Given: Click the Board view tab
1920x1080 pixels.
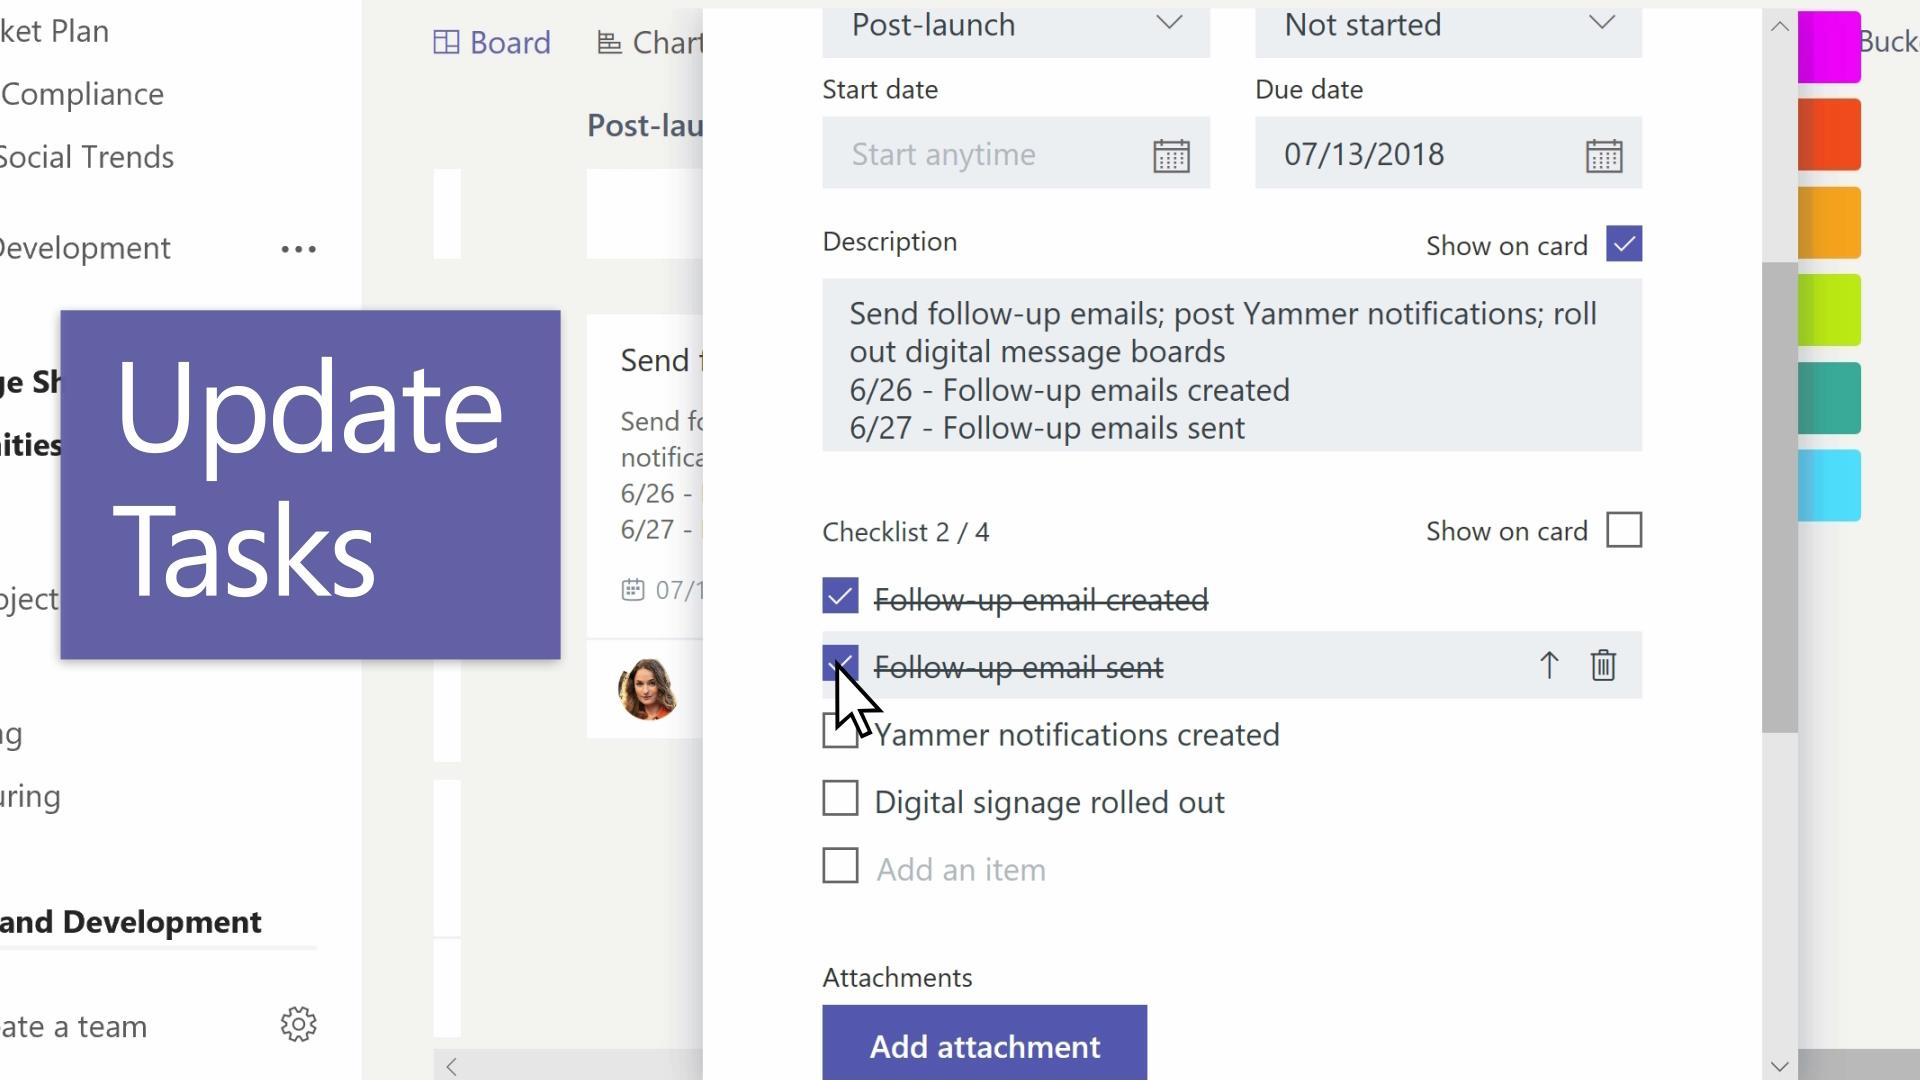Looking at the screenshot, I should click(x=495, y=42).
